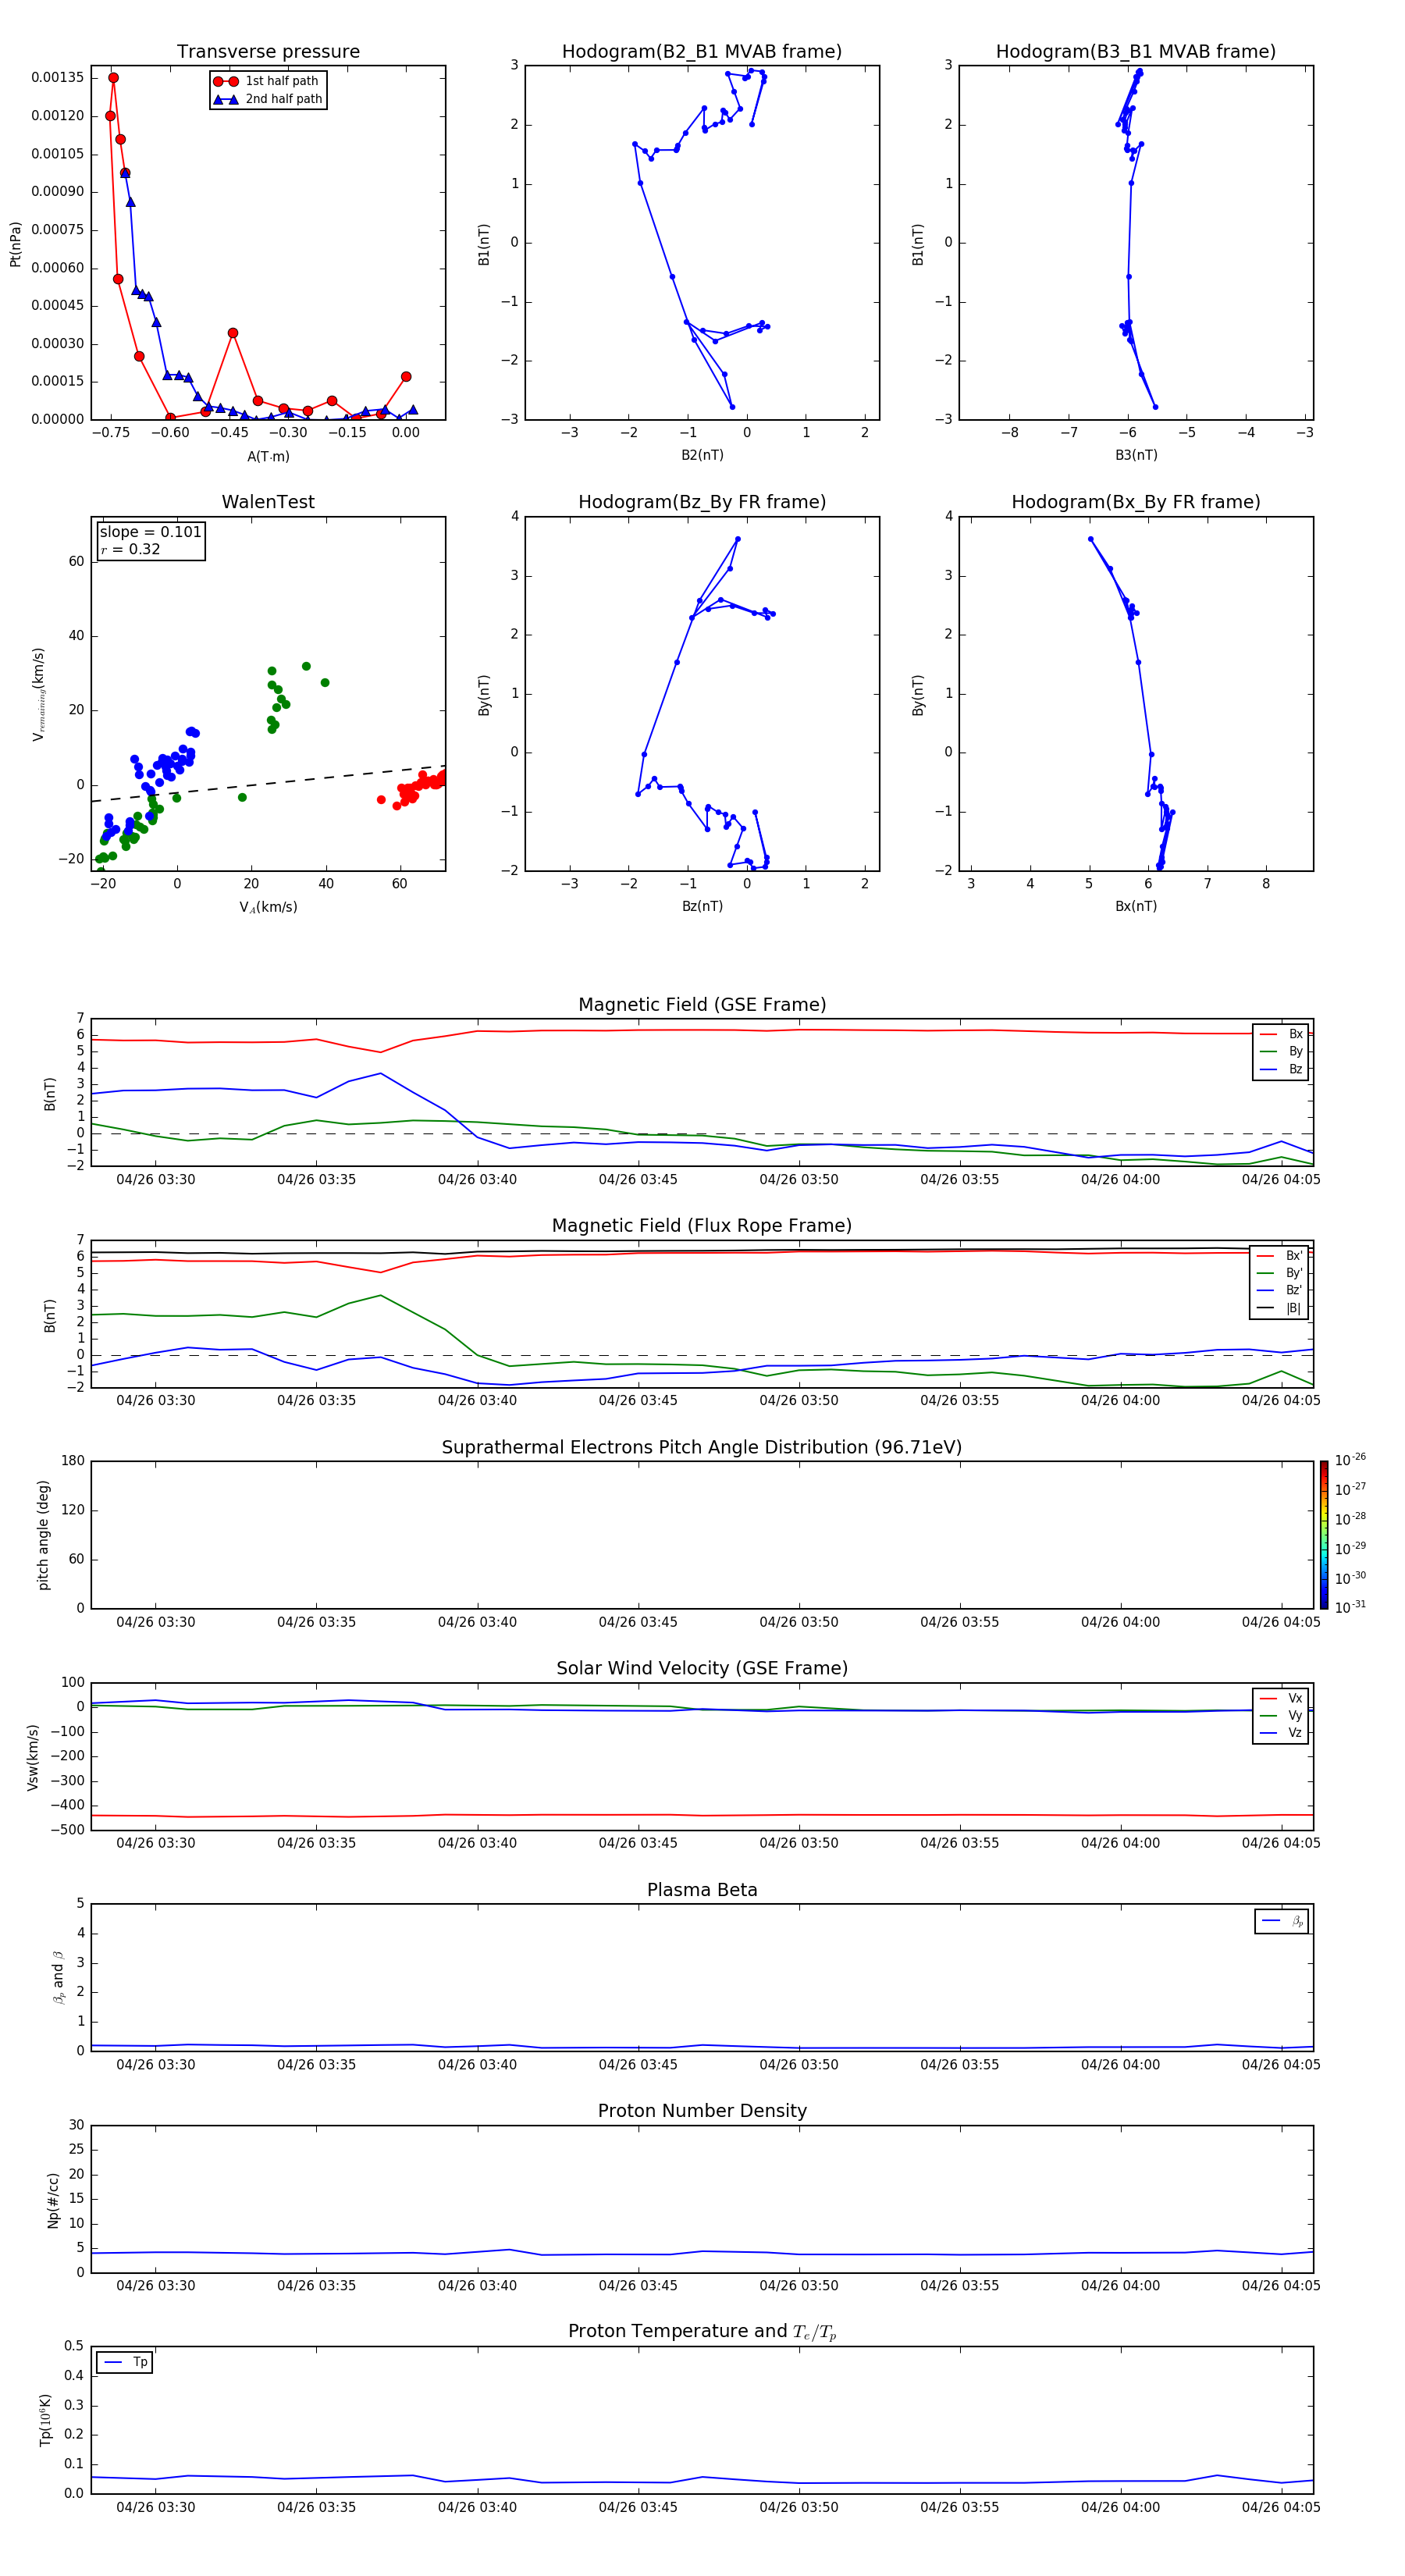Click the "Hodogram(B2_B1 MVAB frame)" title
1405x2576 pixels.
click(702, 52)
